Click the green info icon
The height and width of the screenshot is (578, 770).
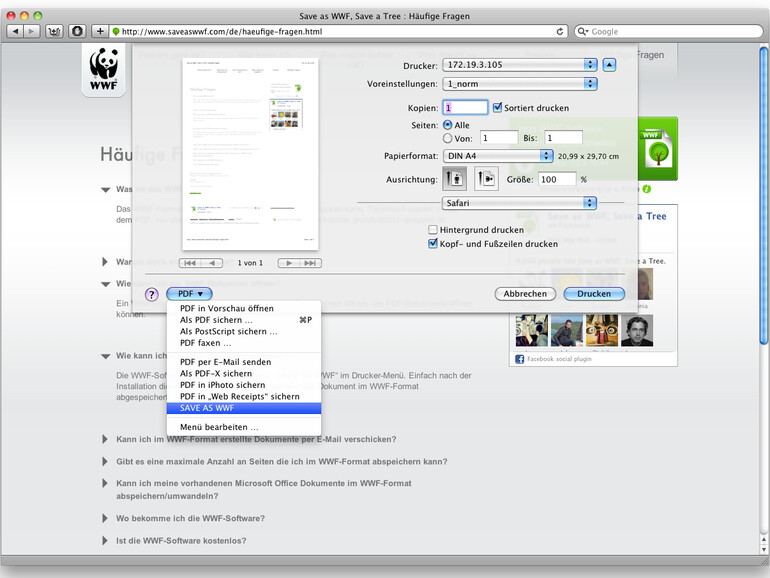point(647,189)
